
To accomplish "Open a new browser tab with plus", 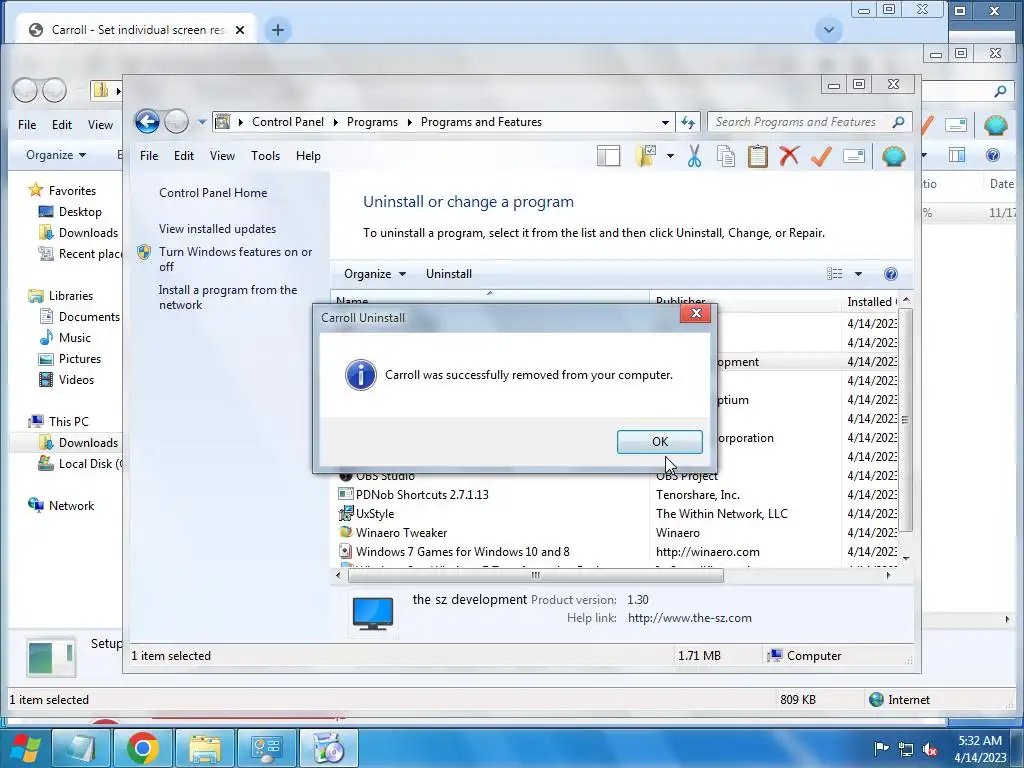I will tap(278, 30).
